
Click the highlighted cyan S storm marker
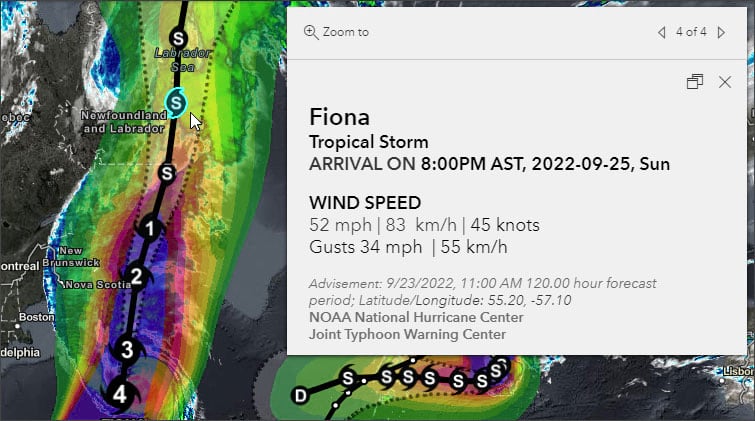[176, 101]
